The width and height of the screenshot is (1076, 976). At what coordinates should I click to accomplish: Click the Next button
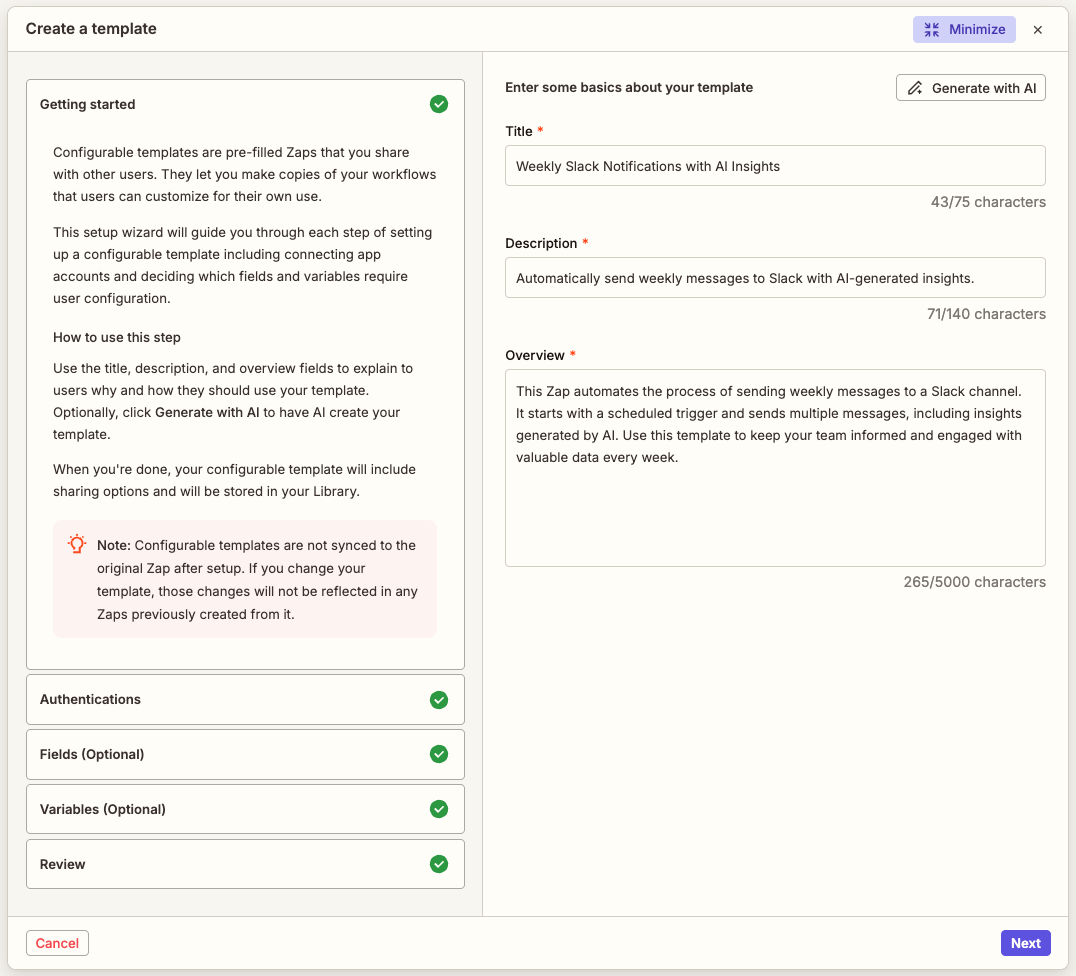[1025, 942]
